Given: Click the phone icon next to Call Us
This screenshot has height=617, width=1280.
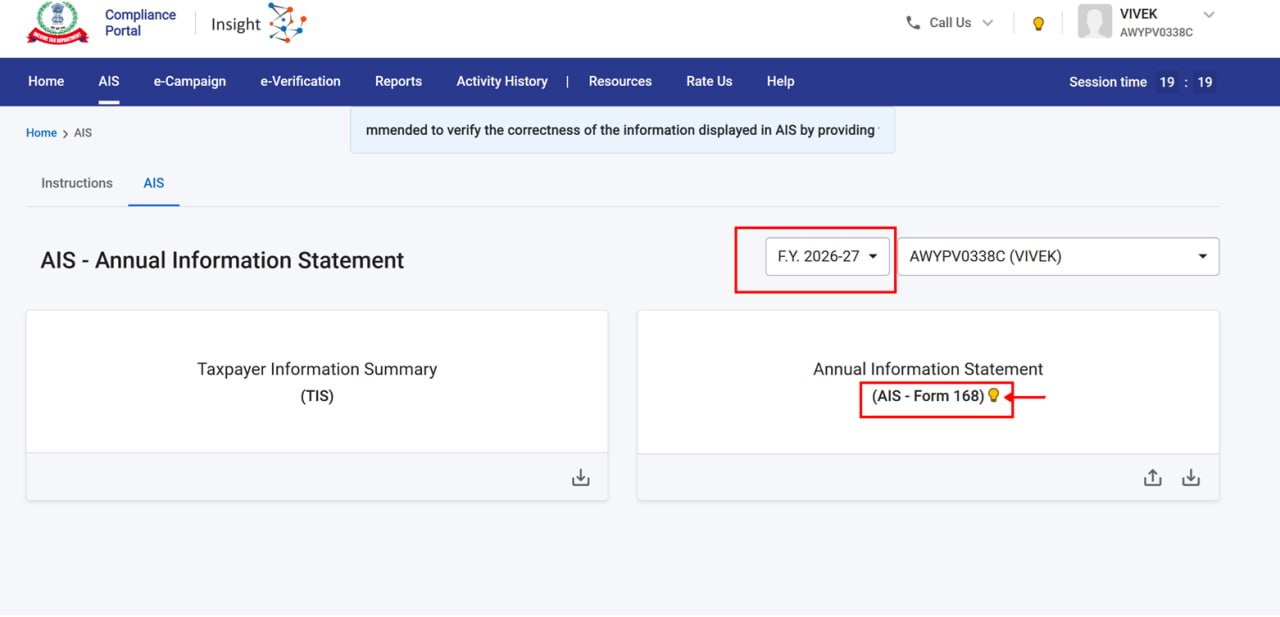Looking at the screenshot, I should tap(913, 22).
